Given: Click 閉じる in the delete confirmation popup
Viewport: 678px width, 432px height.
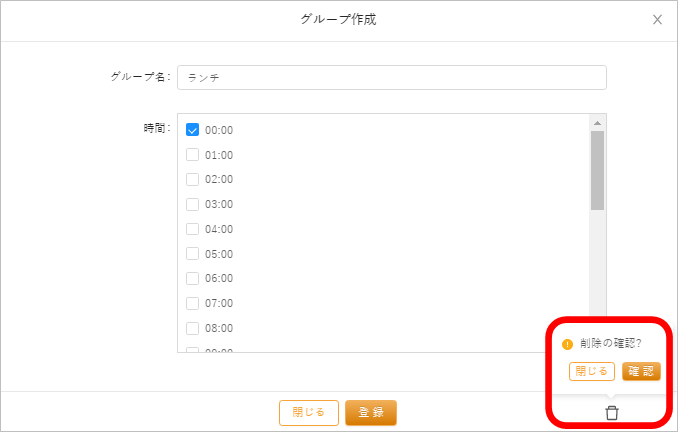Looking at the screenshot, I should pos(591,371).
